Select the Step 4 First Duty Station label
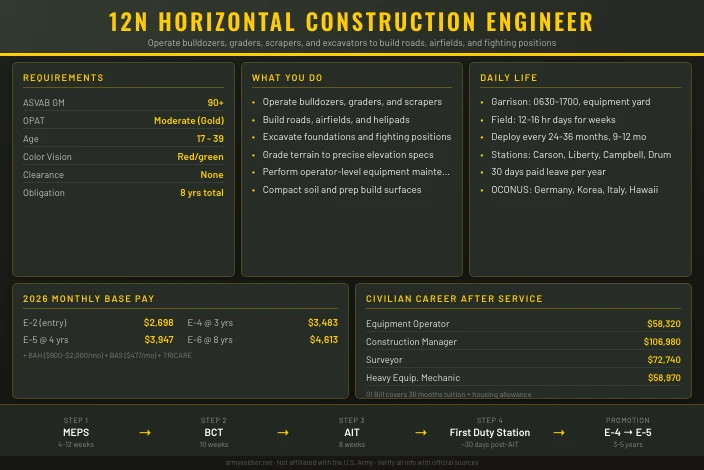Viewport: 704px width, 470px height. 490,433
